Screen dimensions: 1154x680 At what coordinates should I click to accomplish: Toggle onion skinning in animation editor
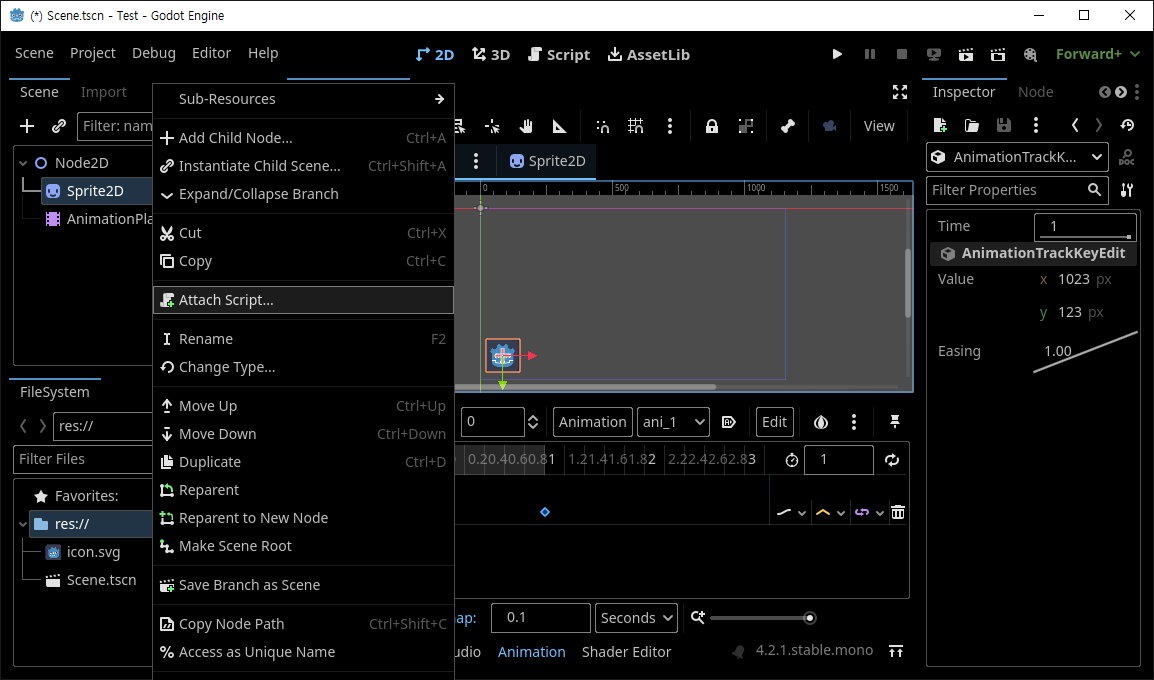click(821, 422)
